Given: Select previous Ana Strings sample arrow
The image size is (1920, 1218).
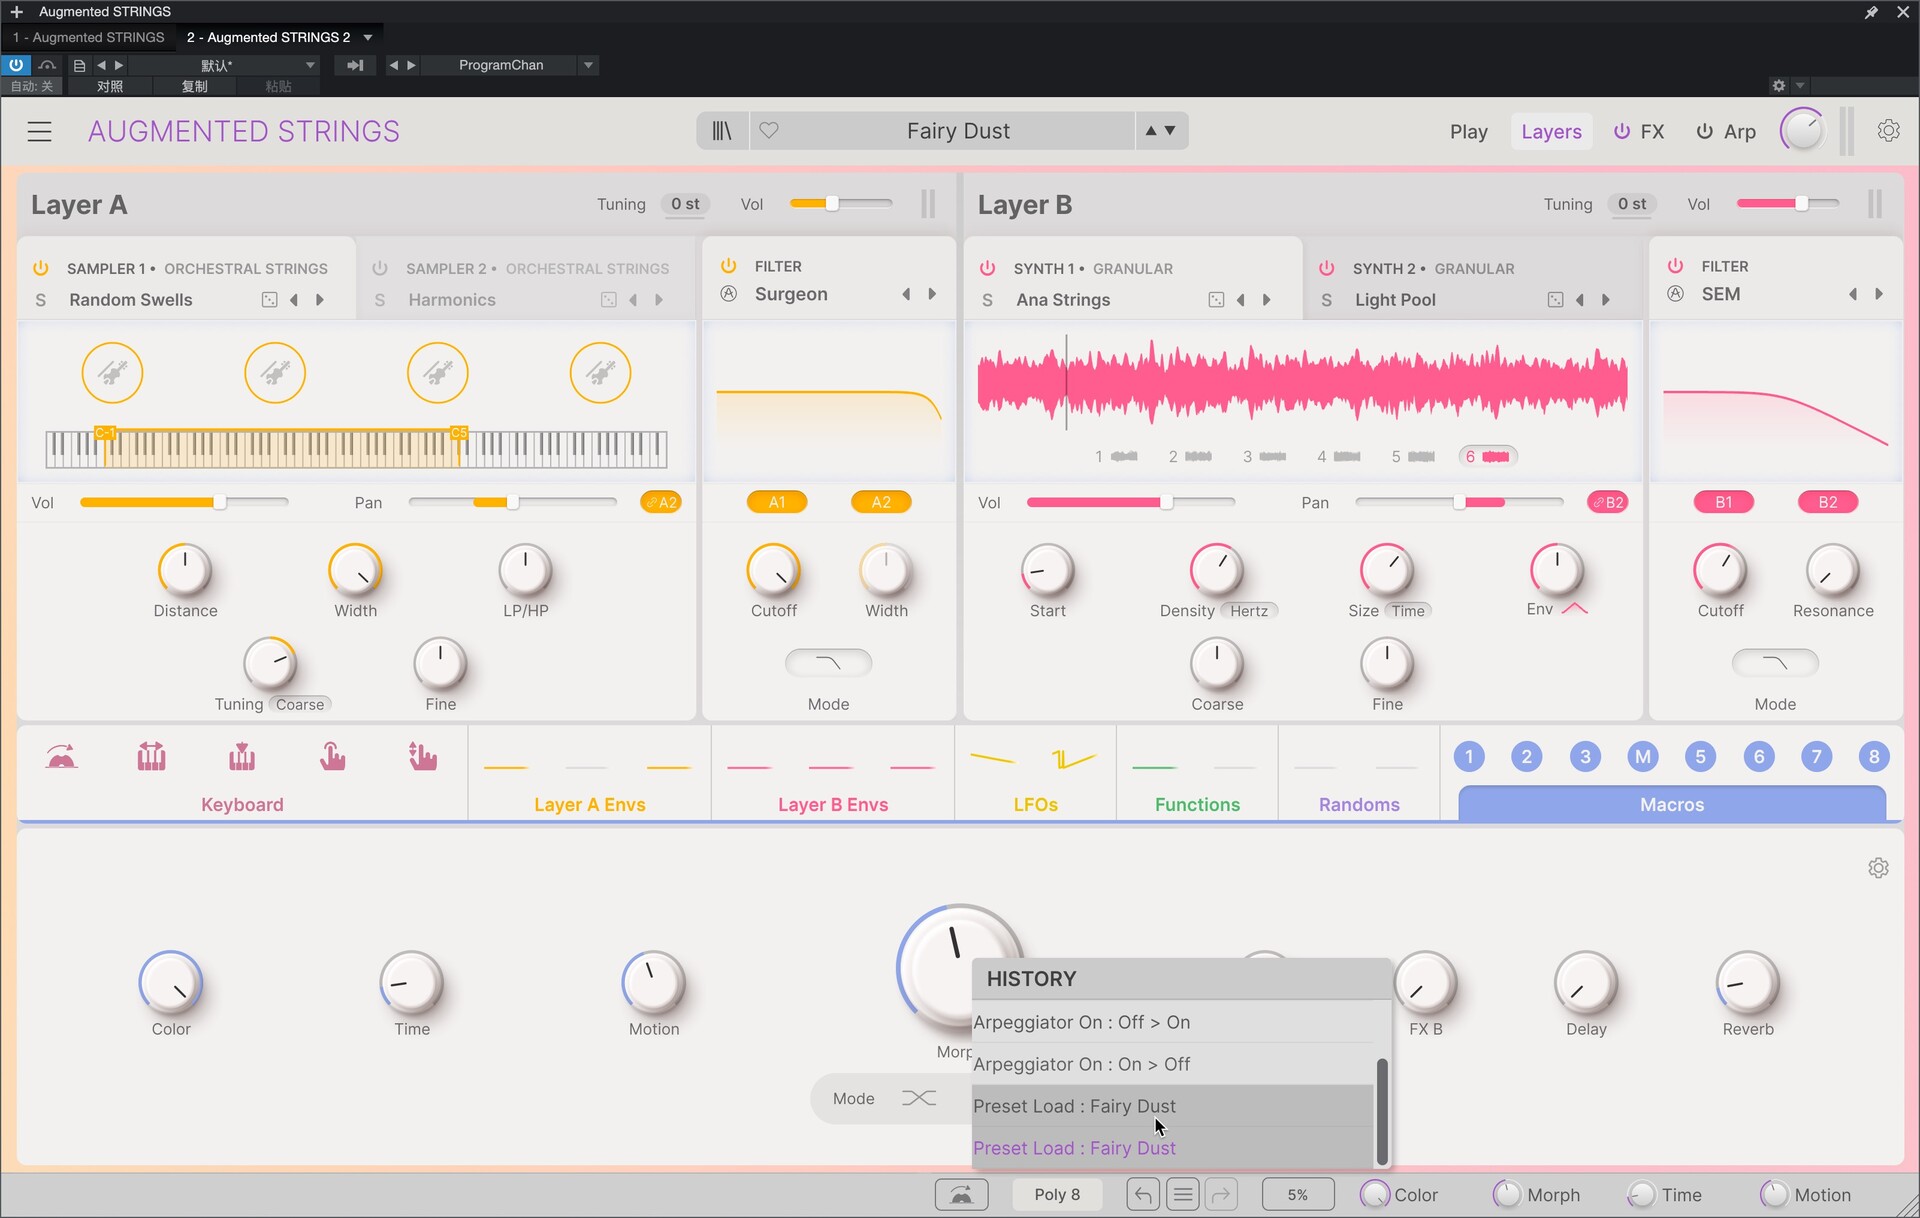Looking at the screenshot, I should coord(1240,300).
